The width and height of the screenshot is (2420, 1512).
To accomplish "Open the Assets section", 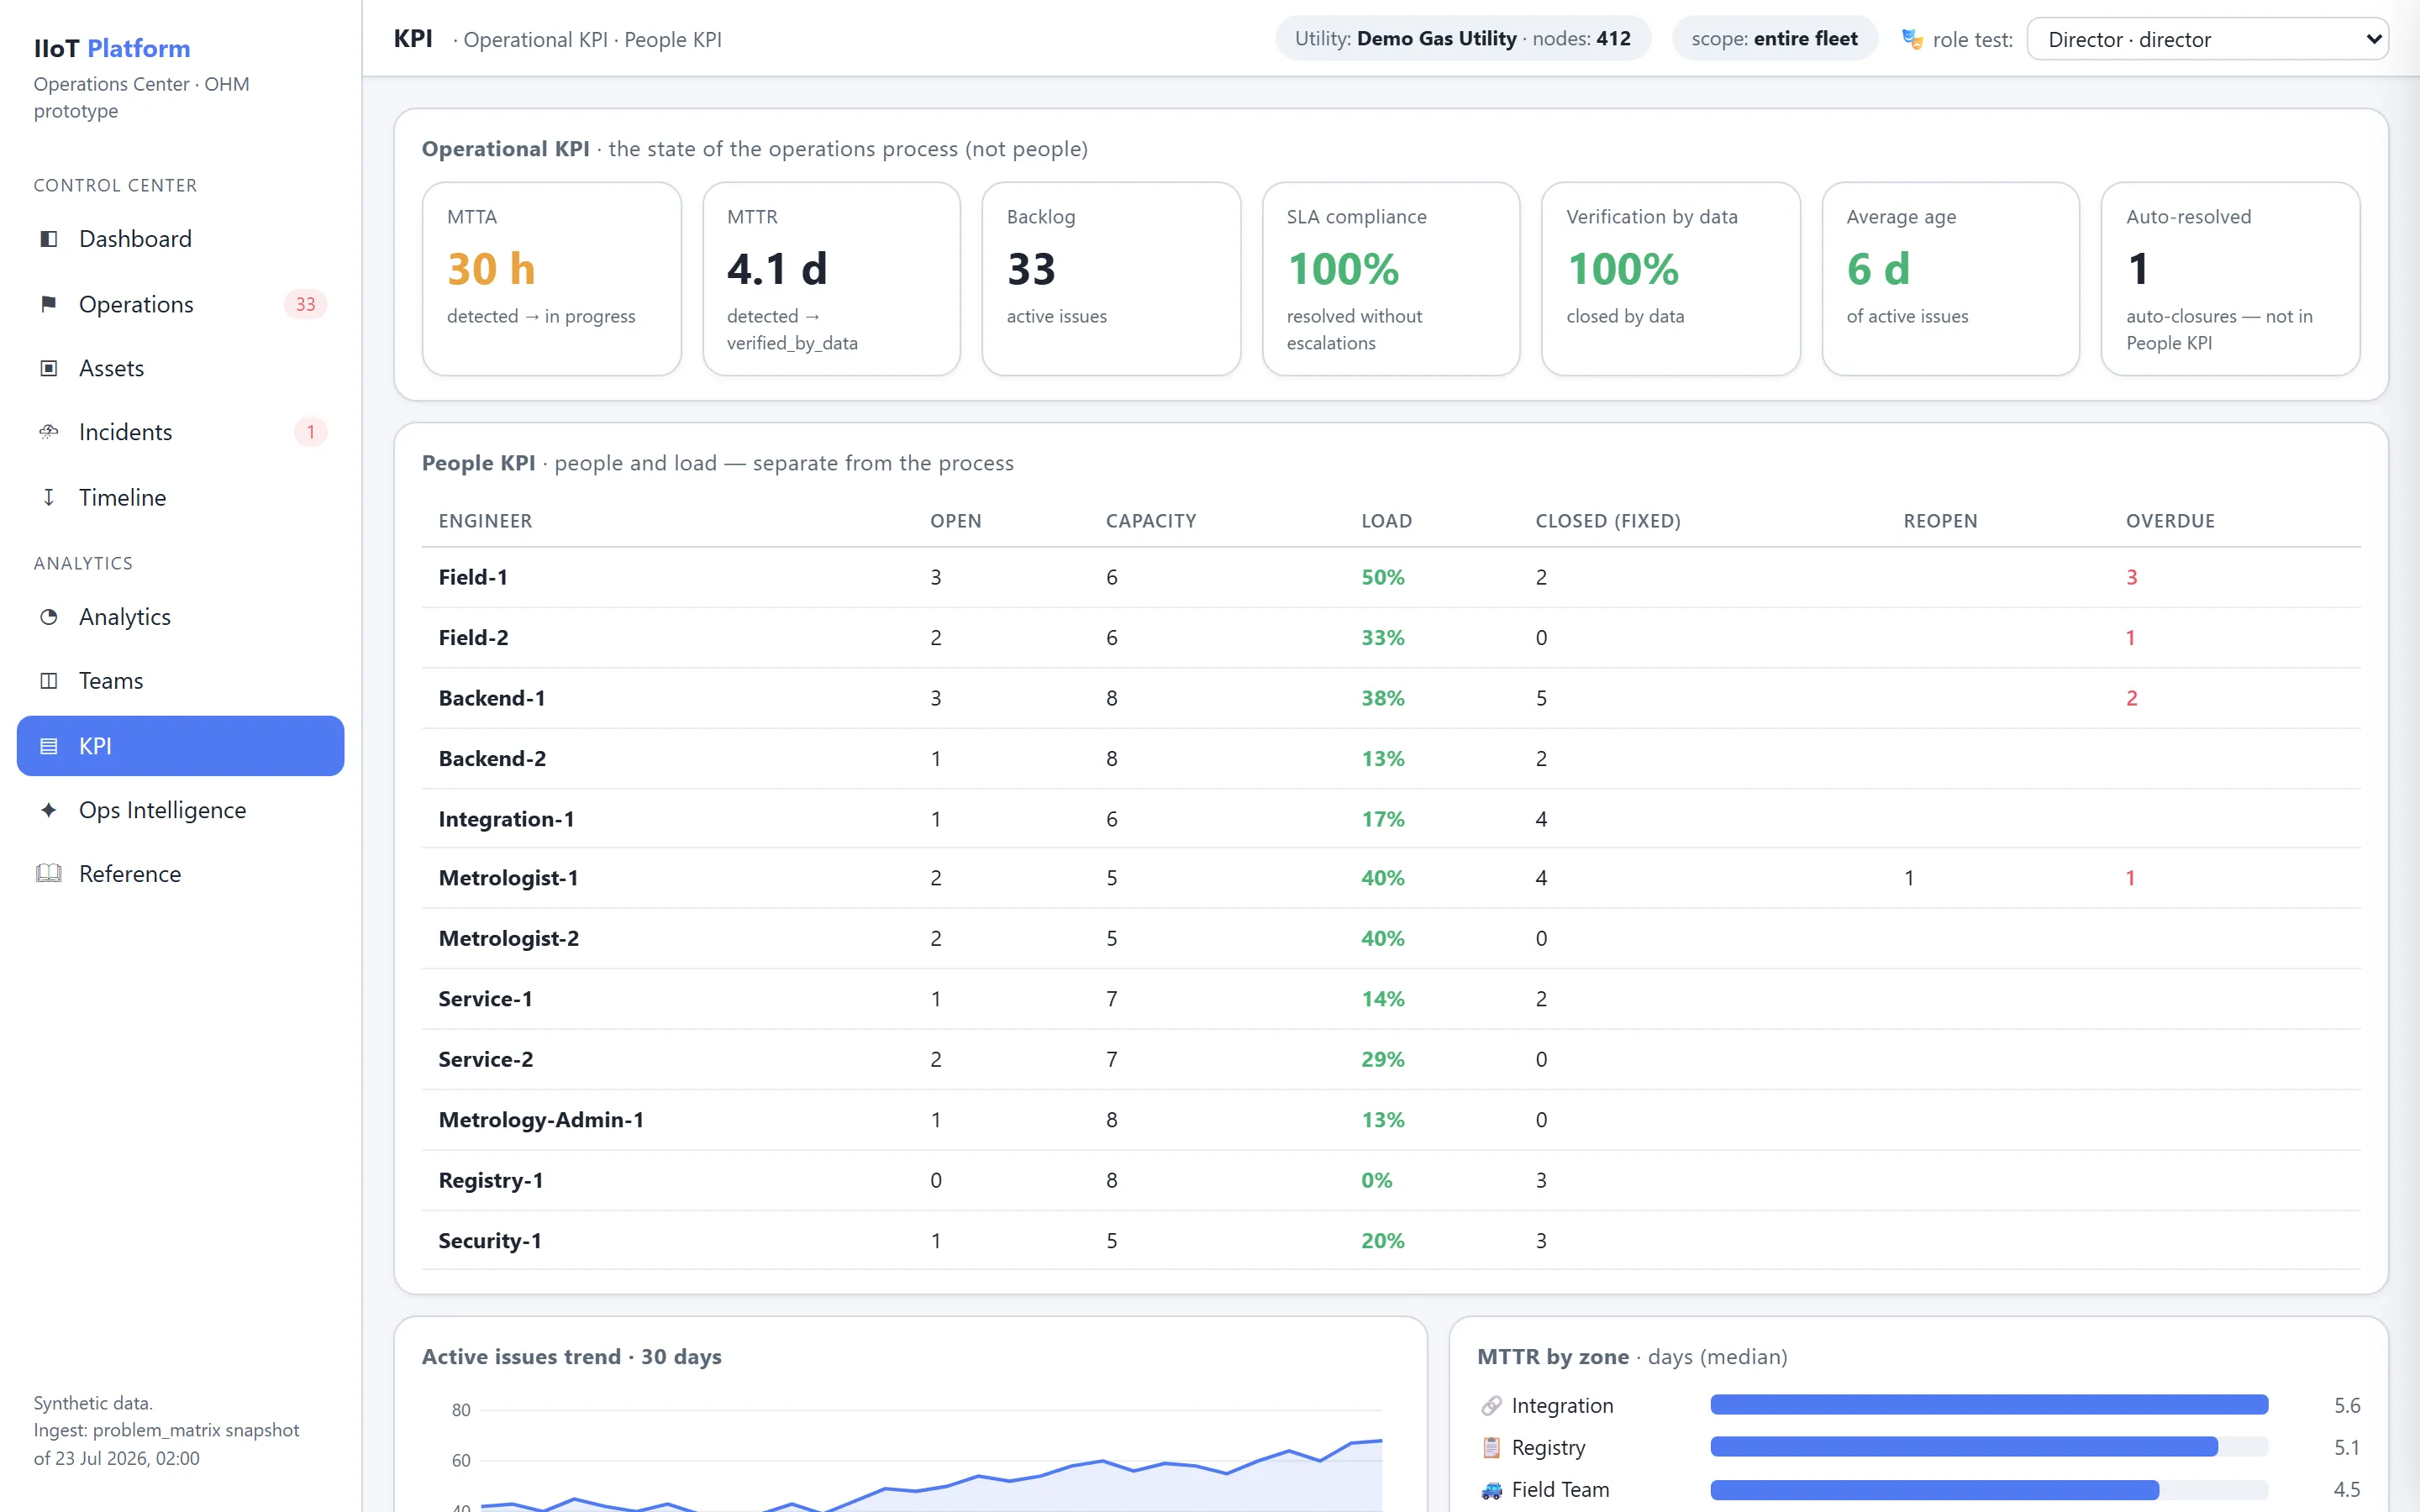I will pos(180,368).
